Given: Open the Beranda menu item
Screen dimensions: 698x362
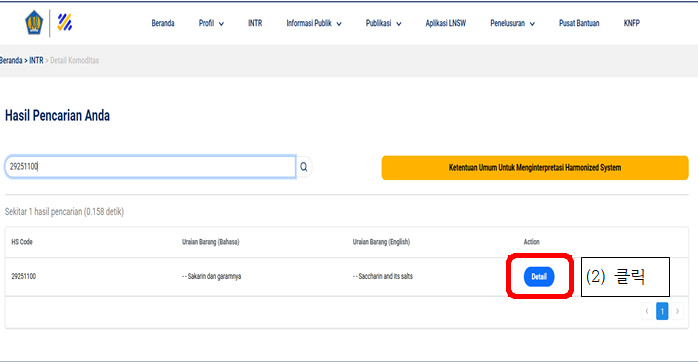Looking at the screenshot, I should click(163, 23).
